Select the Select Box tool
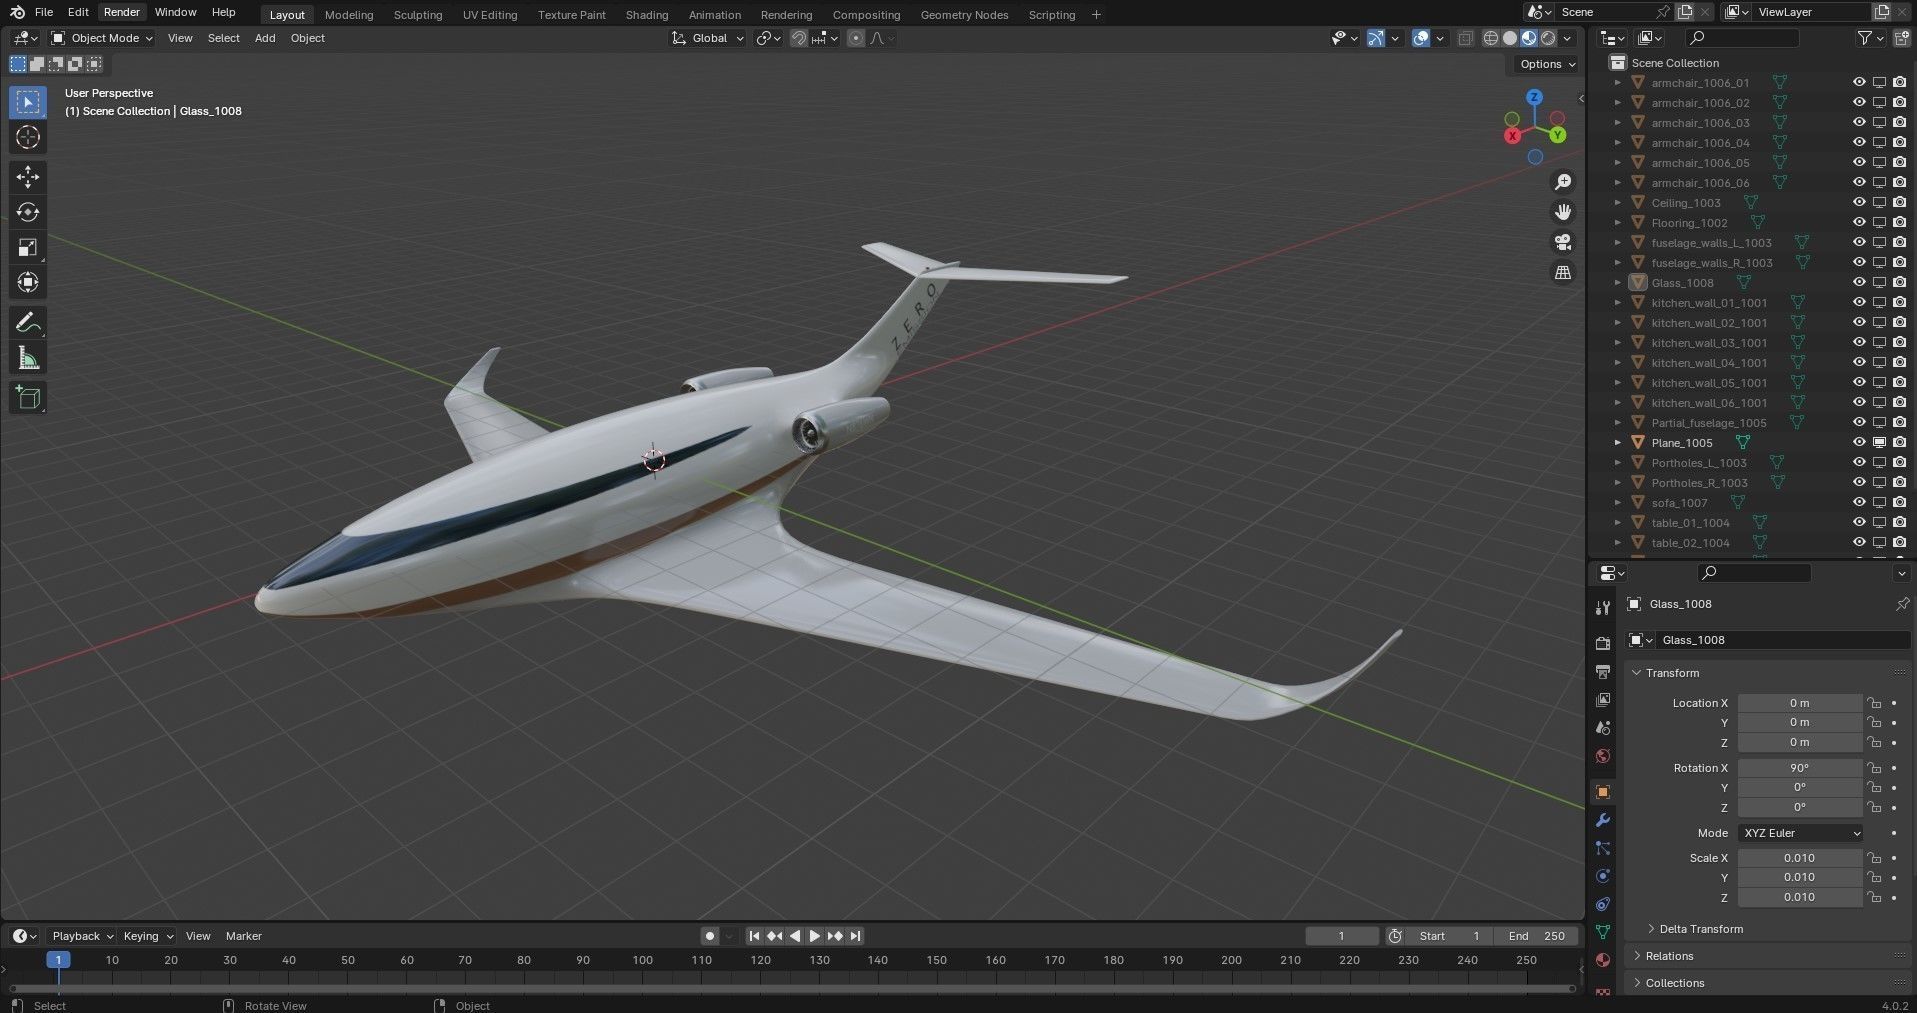The image size is (1917, 1013). click(x=28, y=102)
